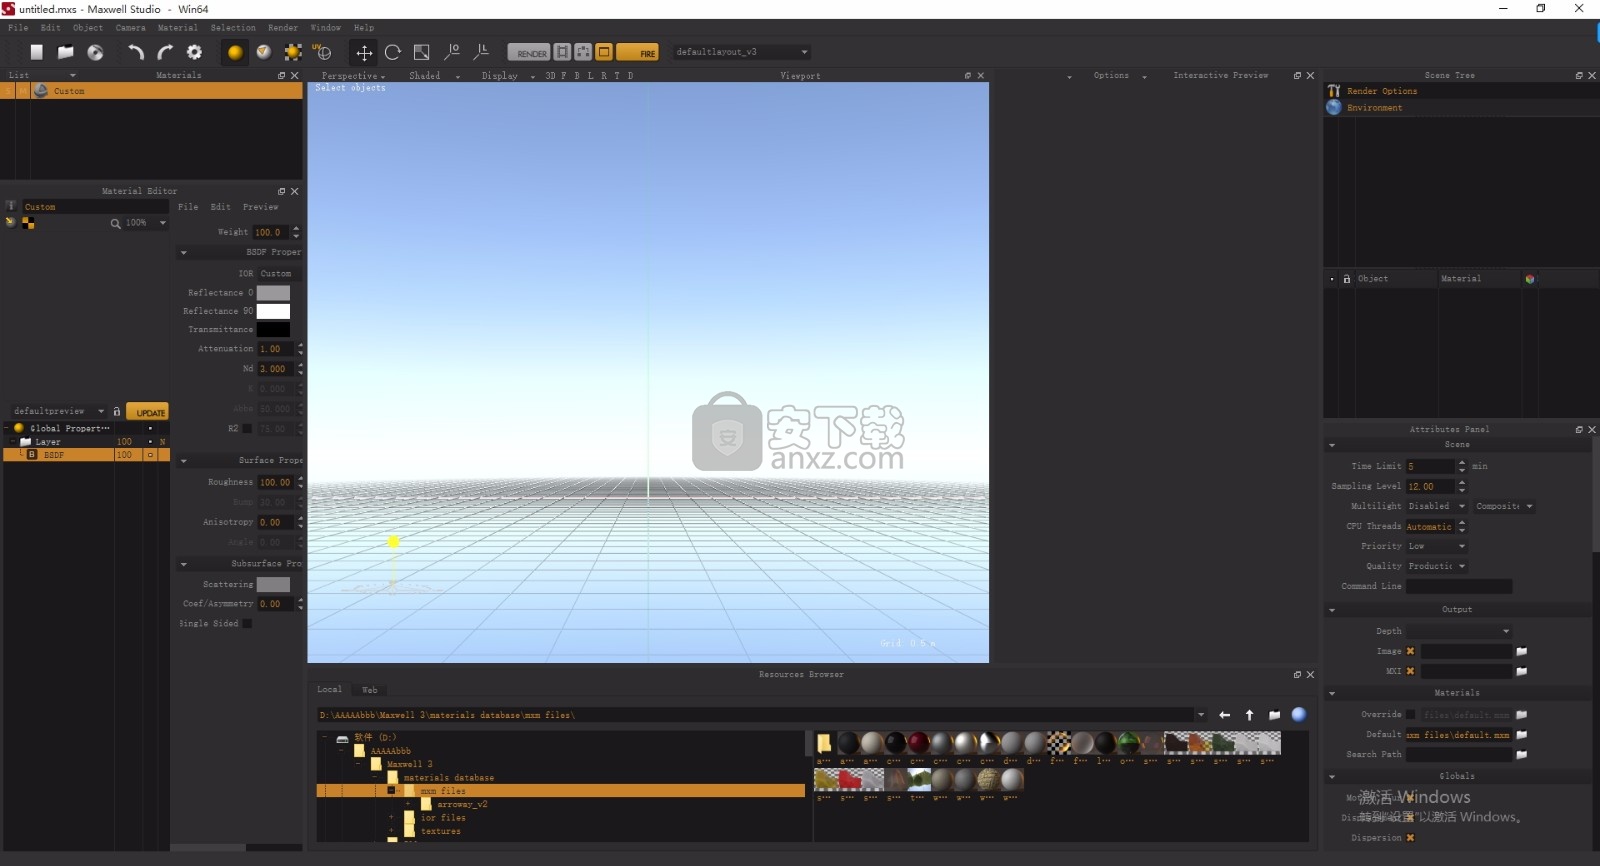The image size is (1600, 866).
Task: Click the New scene toolbar icon
Action: click(x=37, y=52)
